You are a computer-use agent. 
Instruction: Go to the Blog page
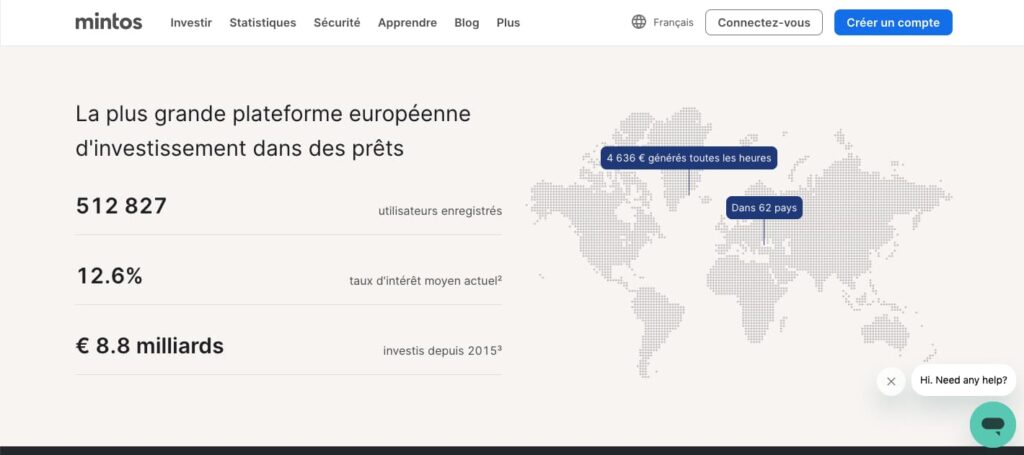coord(467,22)
